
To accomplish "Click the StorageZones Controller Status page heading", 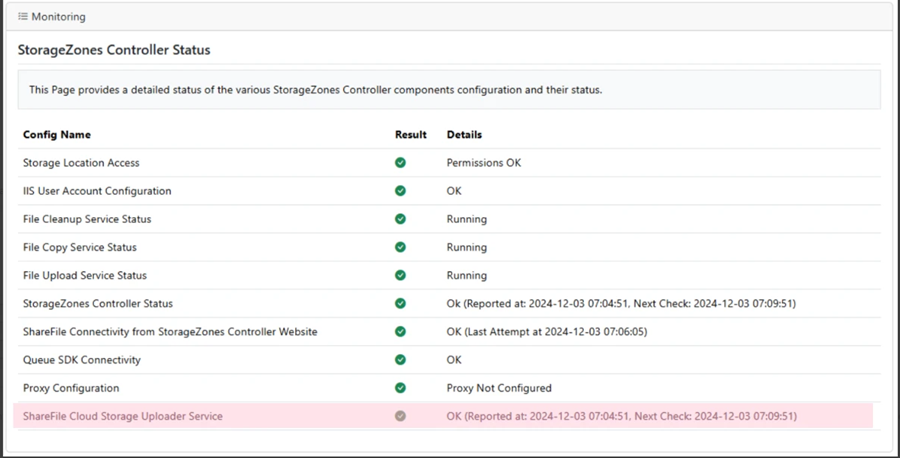I will (114, 50).
